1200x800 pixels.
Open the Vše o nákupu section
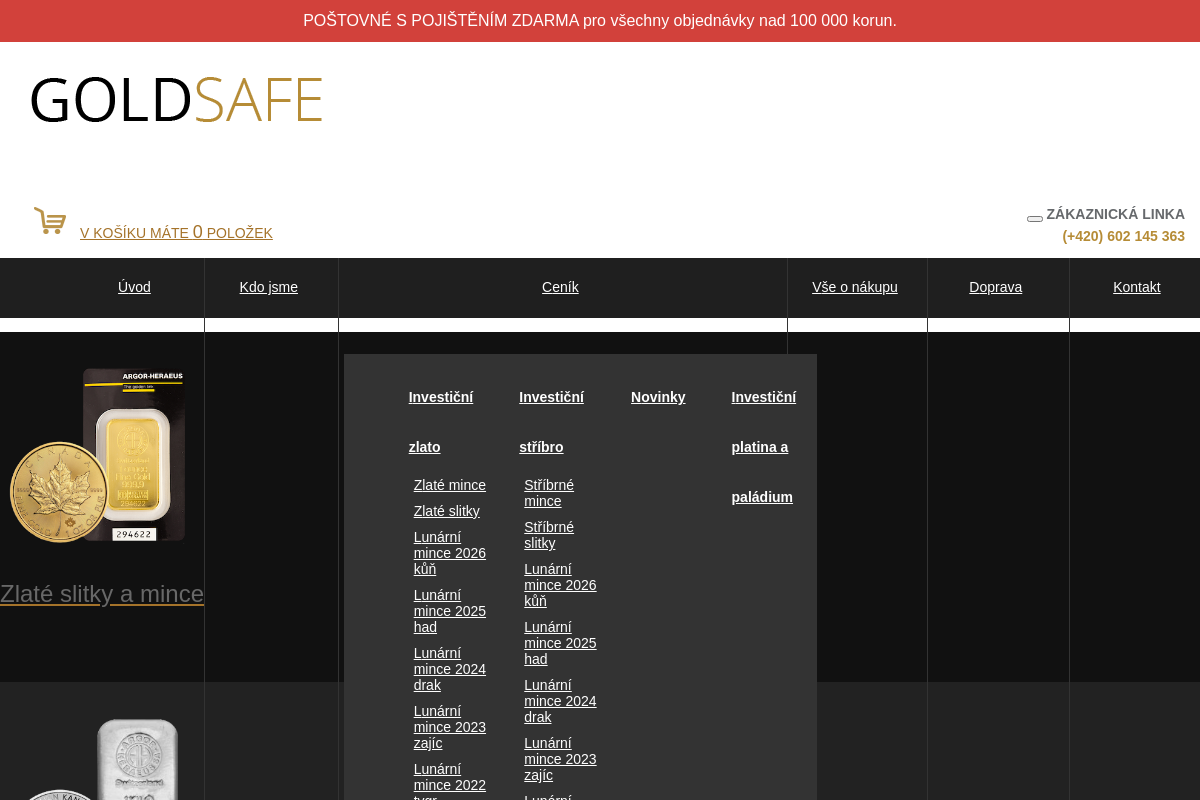pos(854,287)
